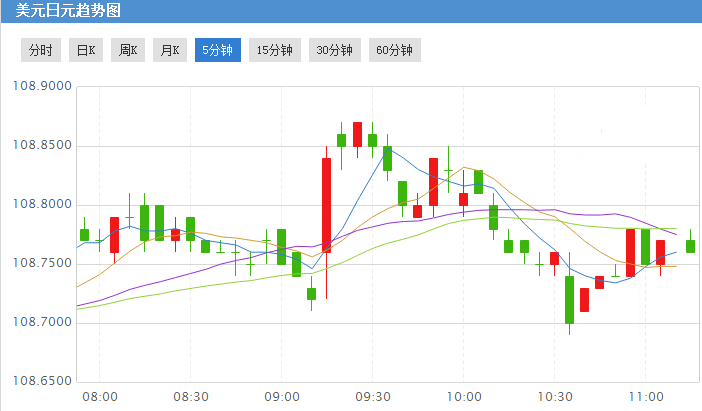Screen dimensions: 702x411
Task: Click the last green candle at right edge
Action: click(690, 246)
